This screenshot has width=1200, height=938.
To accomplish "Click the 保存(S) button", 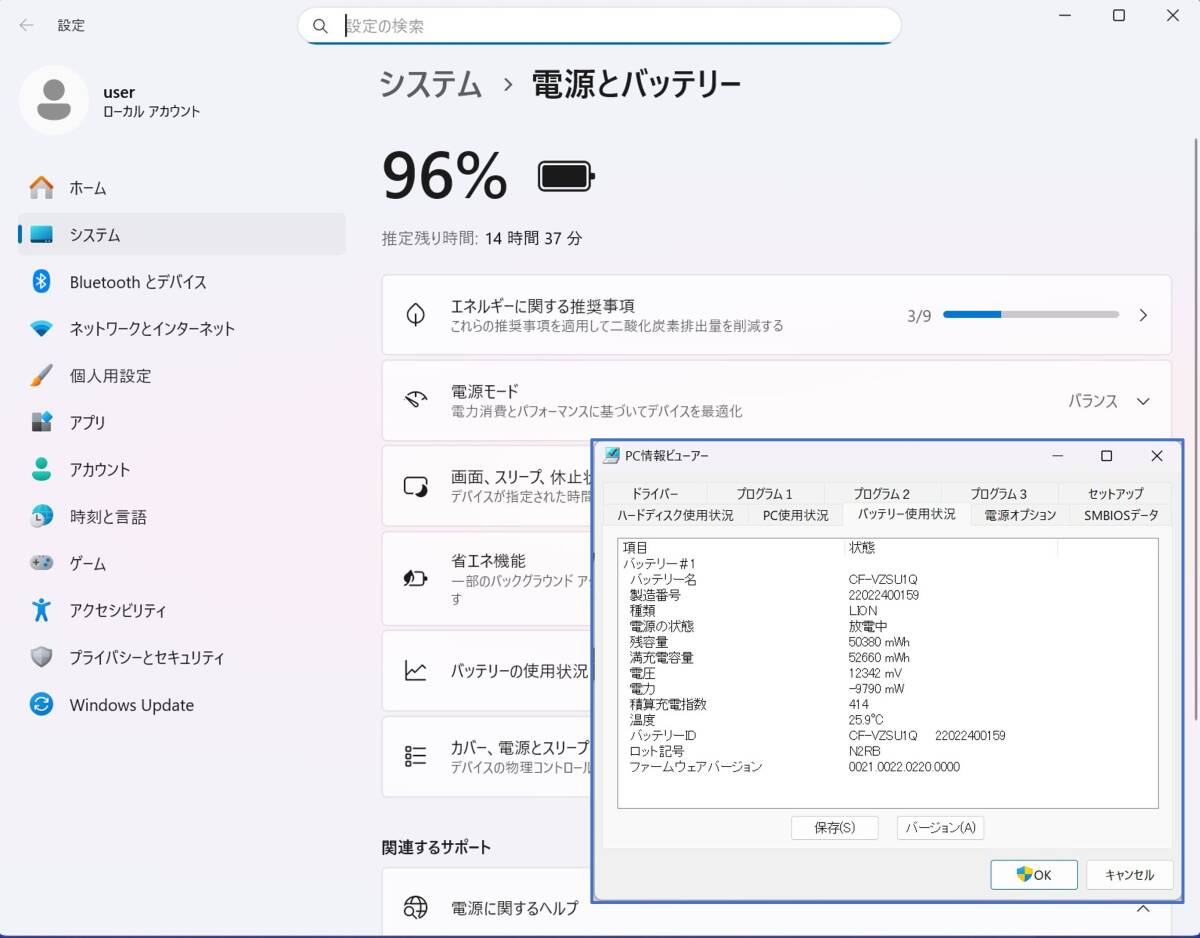I will (834, 828).
